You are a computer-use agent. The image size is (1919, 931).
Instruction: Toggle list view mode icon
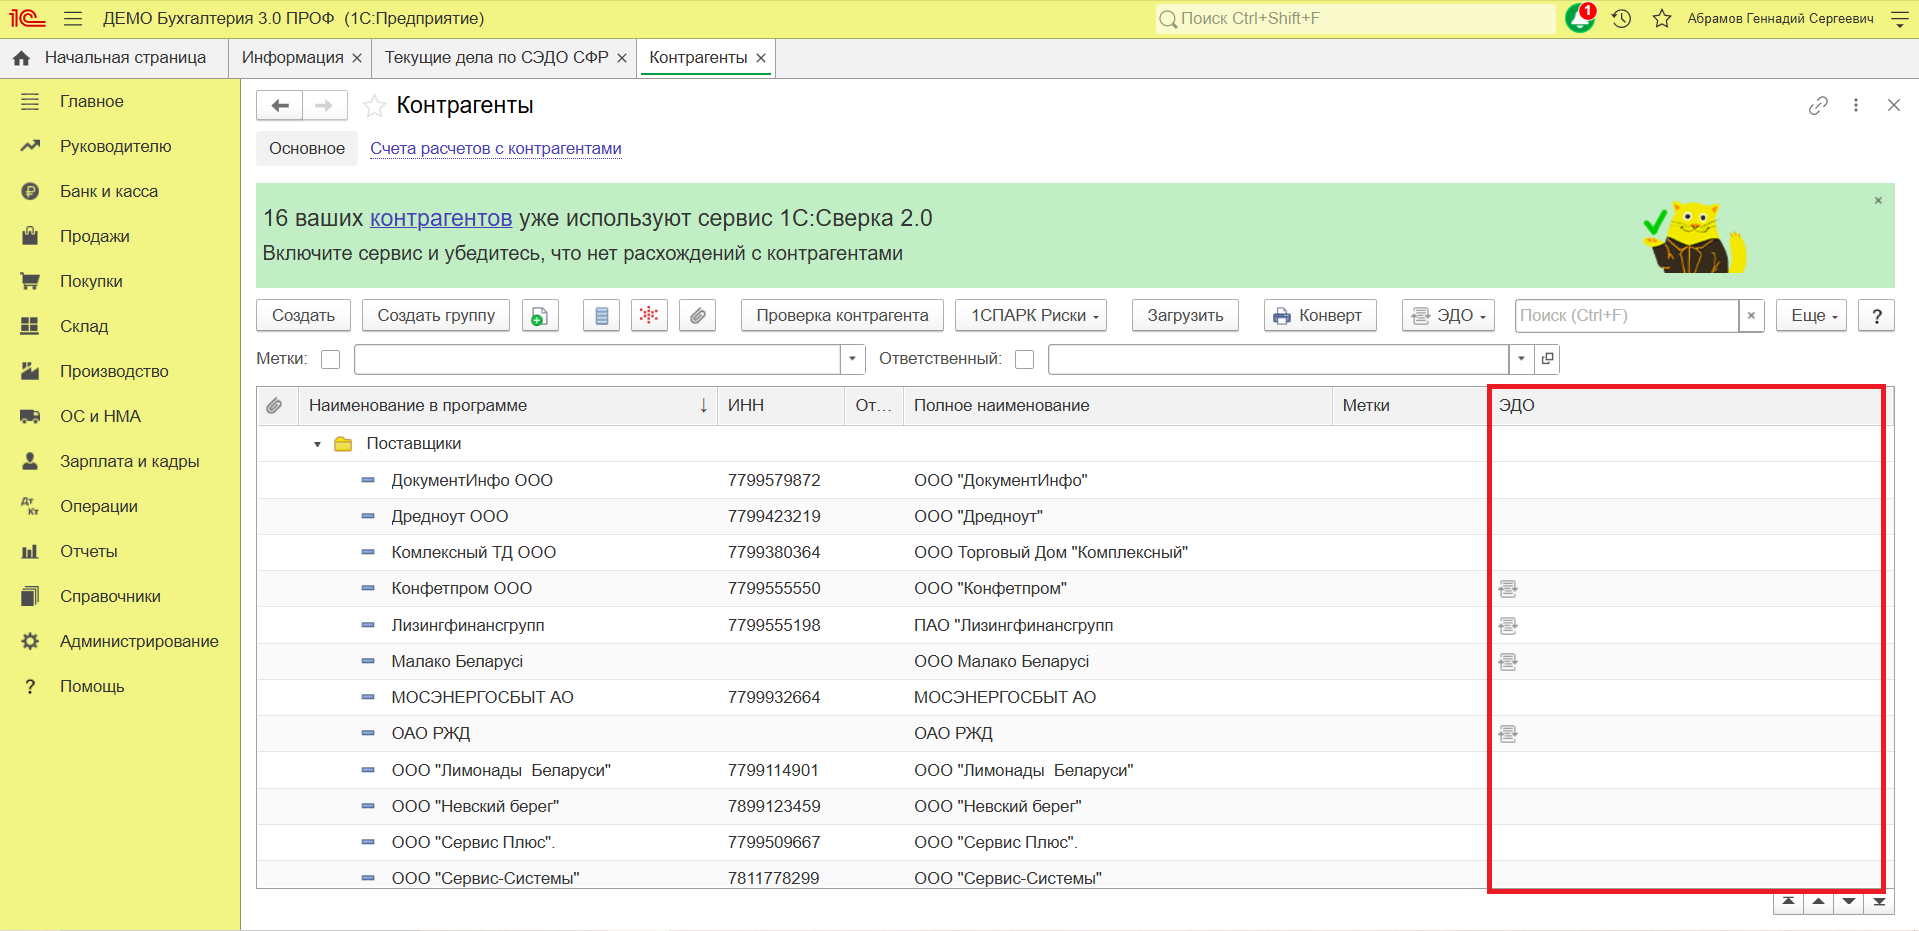[x=601, y=316]
